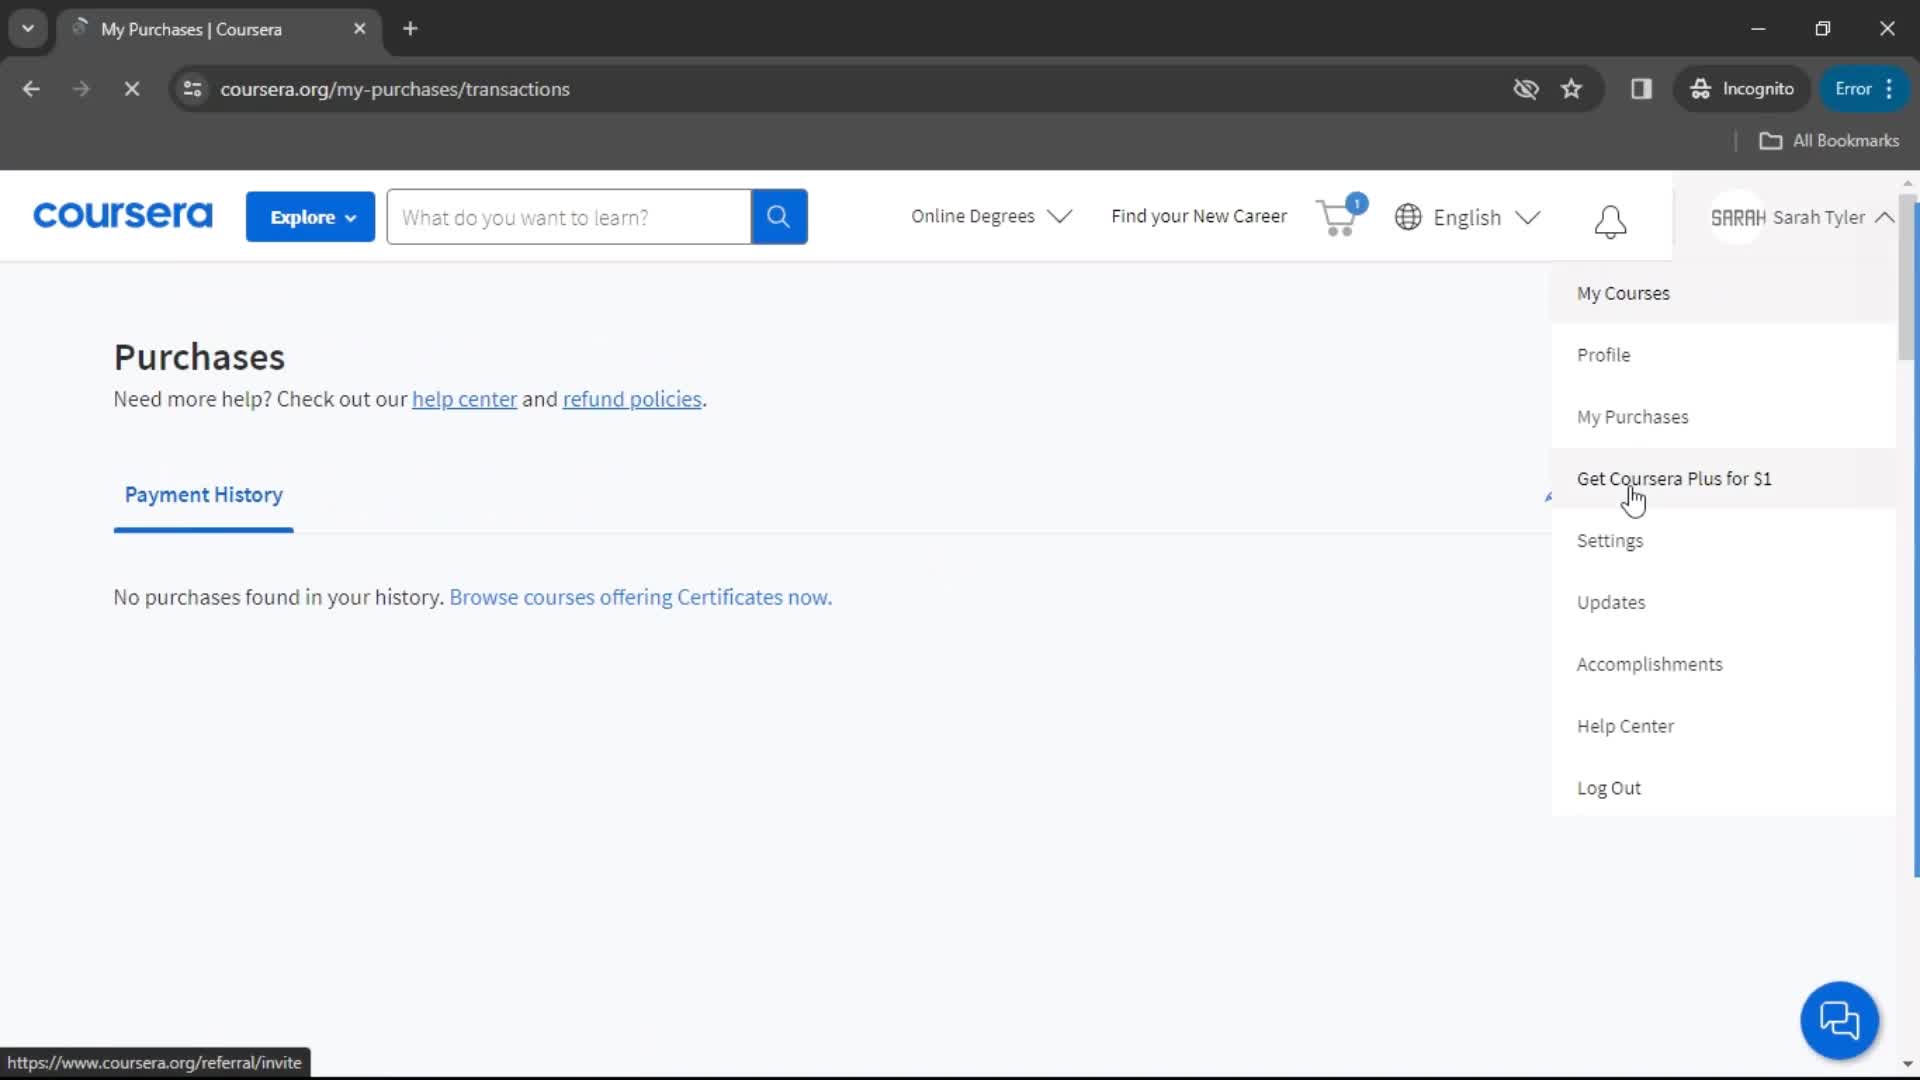
Task: Click the incognito mode icon
Action: click(1701, 88)
